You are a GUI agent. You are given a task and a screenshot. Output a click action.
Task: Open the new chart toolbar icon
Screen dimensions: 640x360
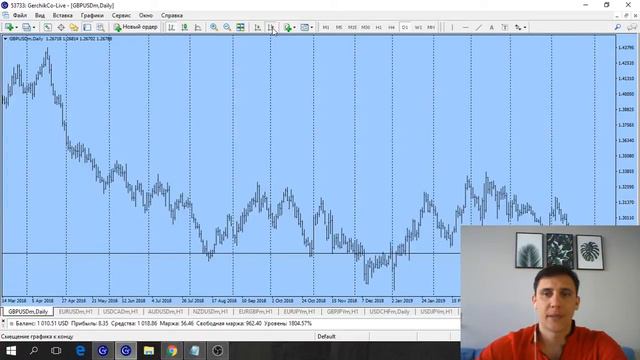click(x=8, y=27)
